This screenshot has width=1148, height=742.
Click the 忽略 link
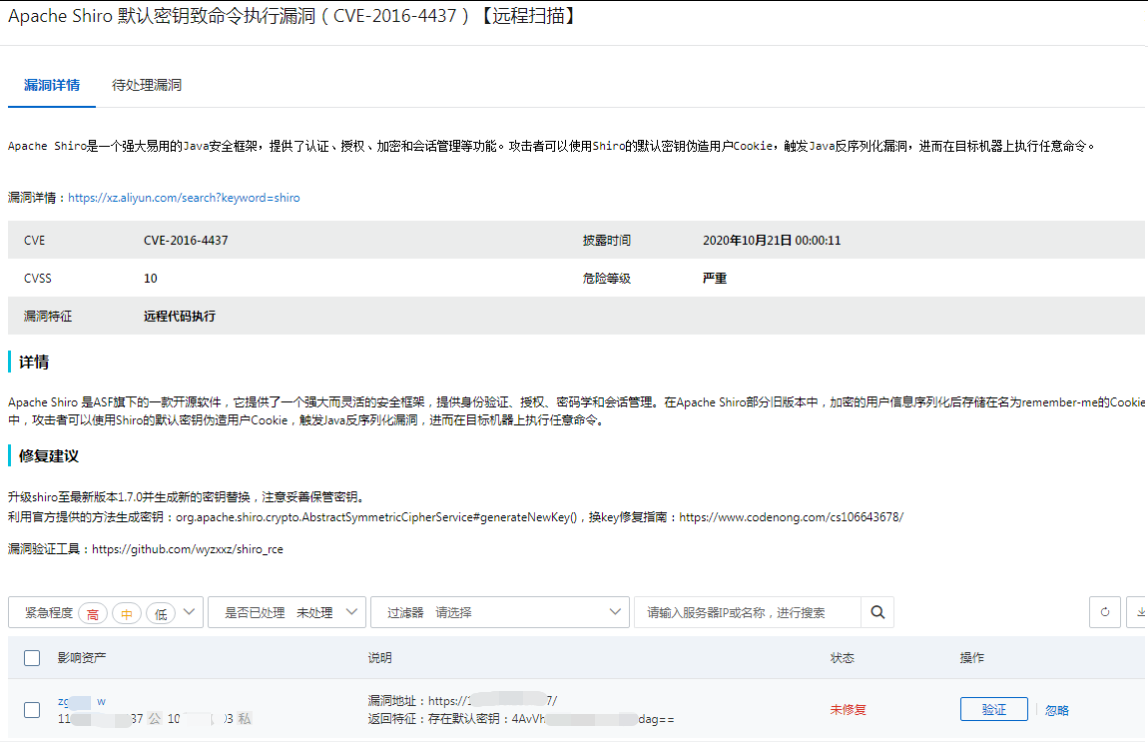[x=1056, y=710]
